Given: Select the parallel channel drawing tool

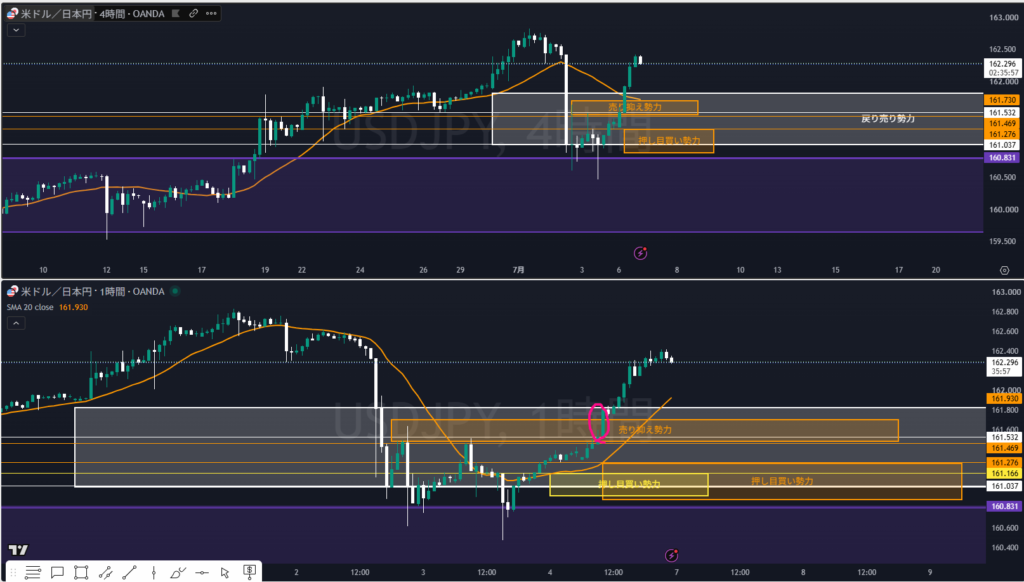Looking at the screenshot, I should [105, 573].
